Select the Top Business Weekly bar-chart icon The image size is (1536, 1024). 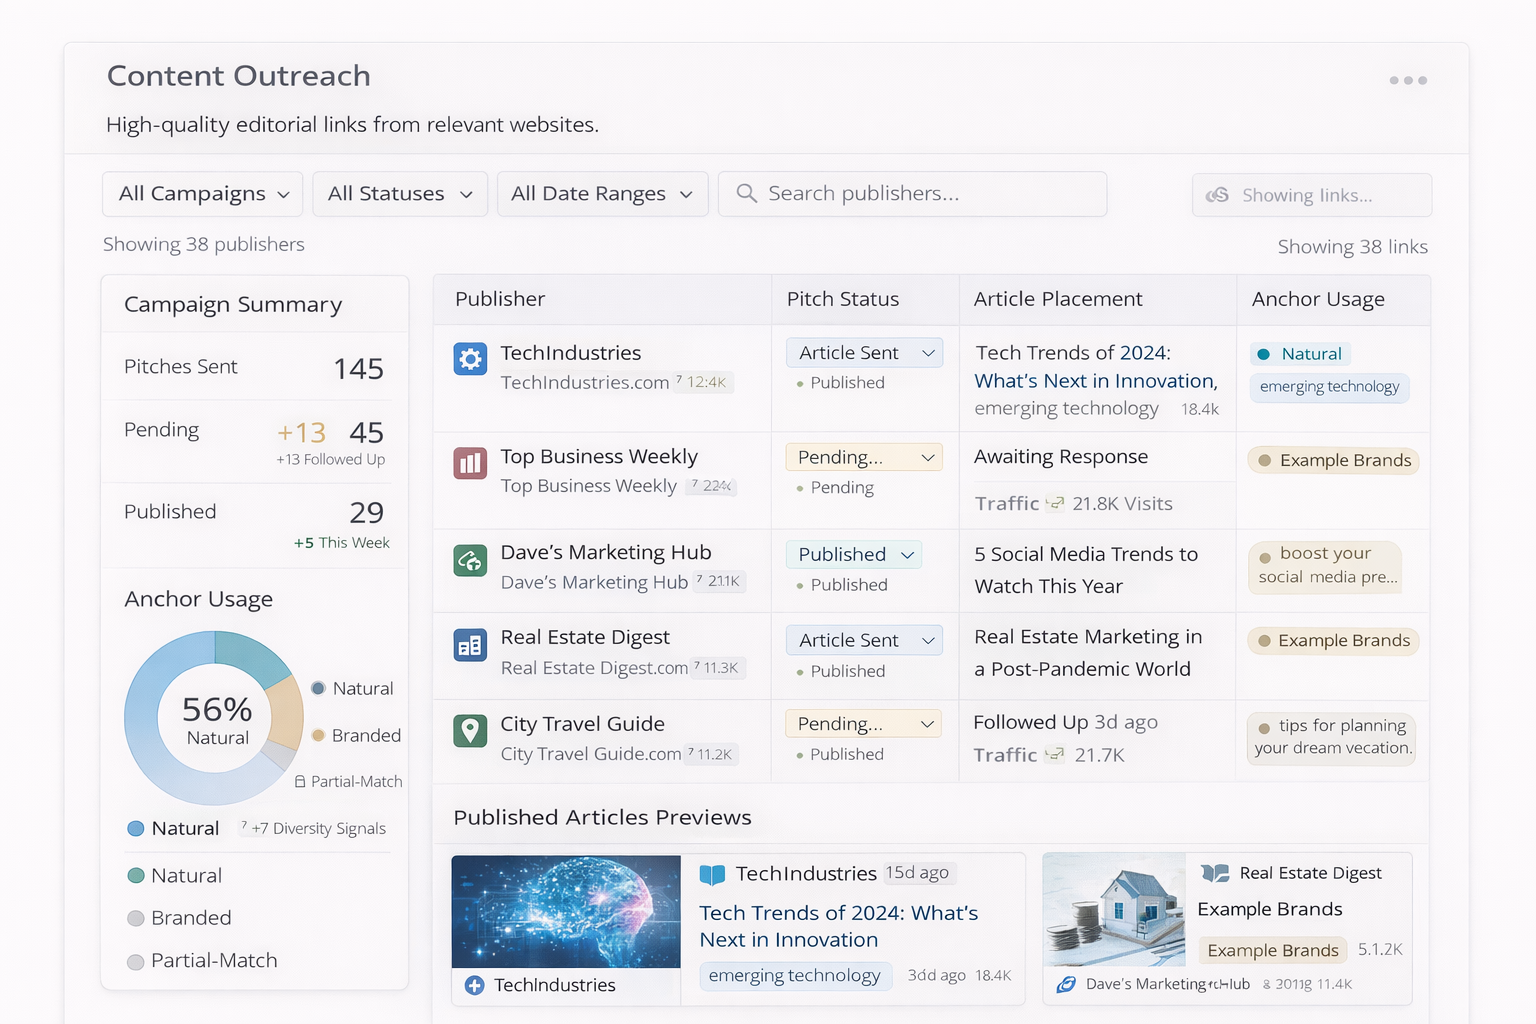click(x=470, y=462)
